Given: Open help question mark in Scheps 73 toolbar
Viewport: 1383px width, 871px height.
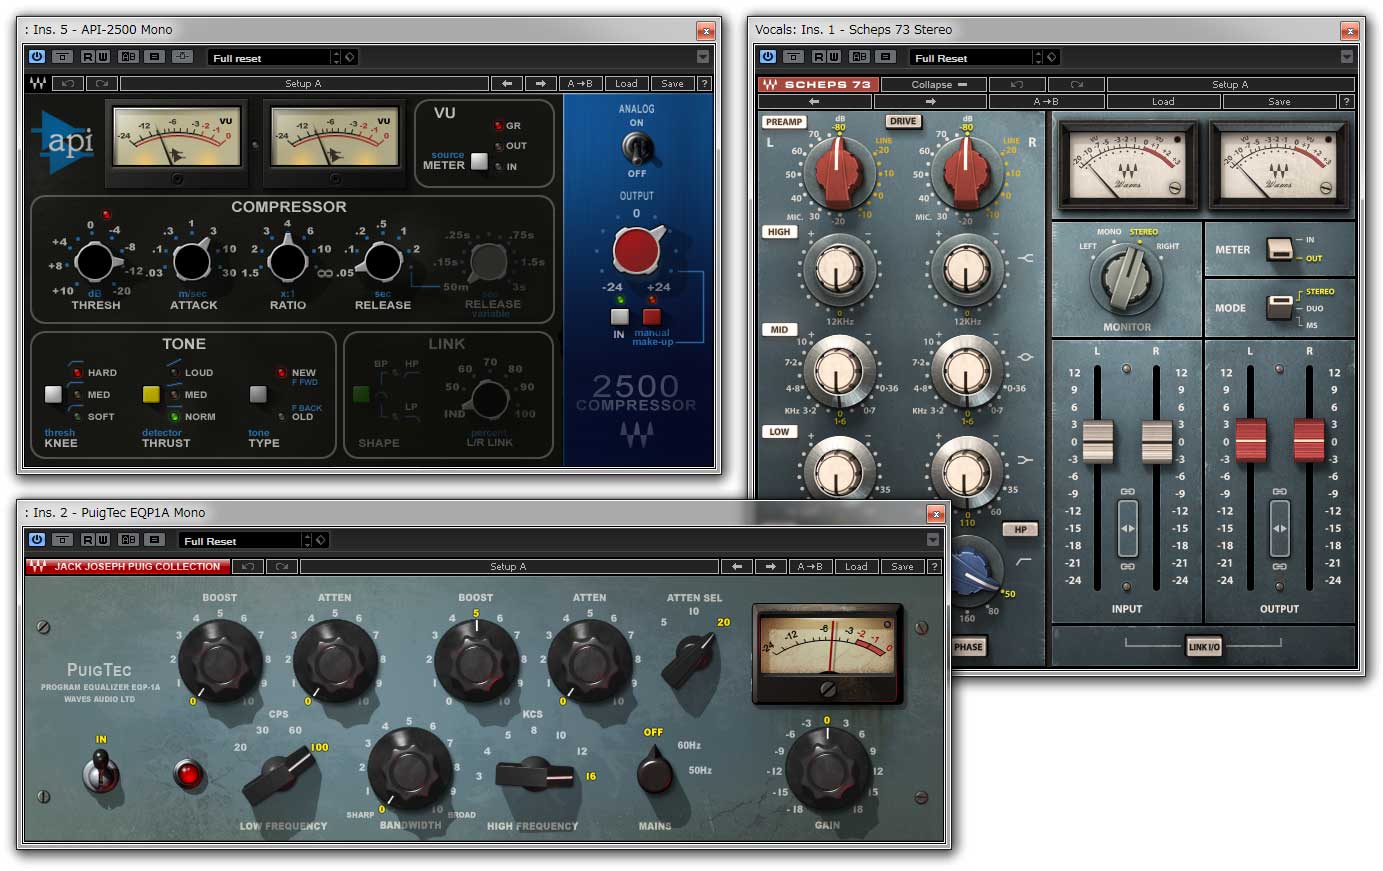Looking at the screenshot, I should 1347,102.
